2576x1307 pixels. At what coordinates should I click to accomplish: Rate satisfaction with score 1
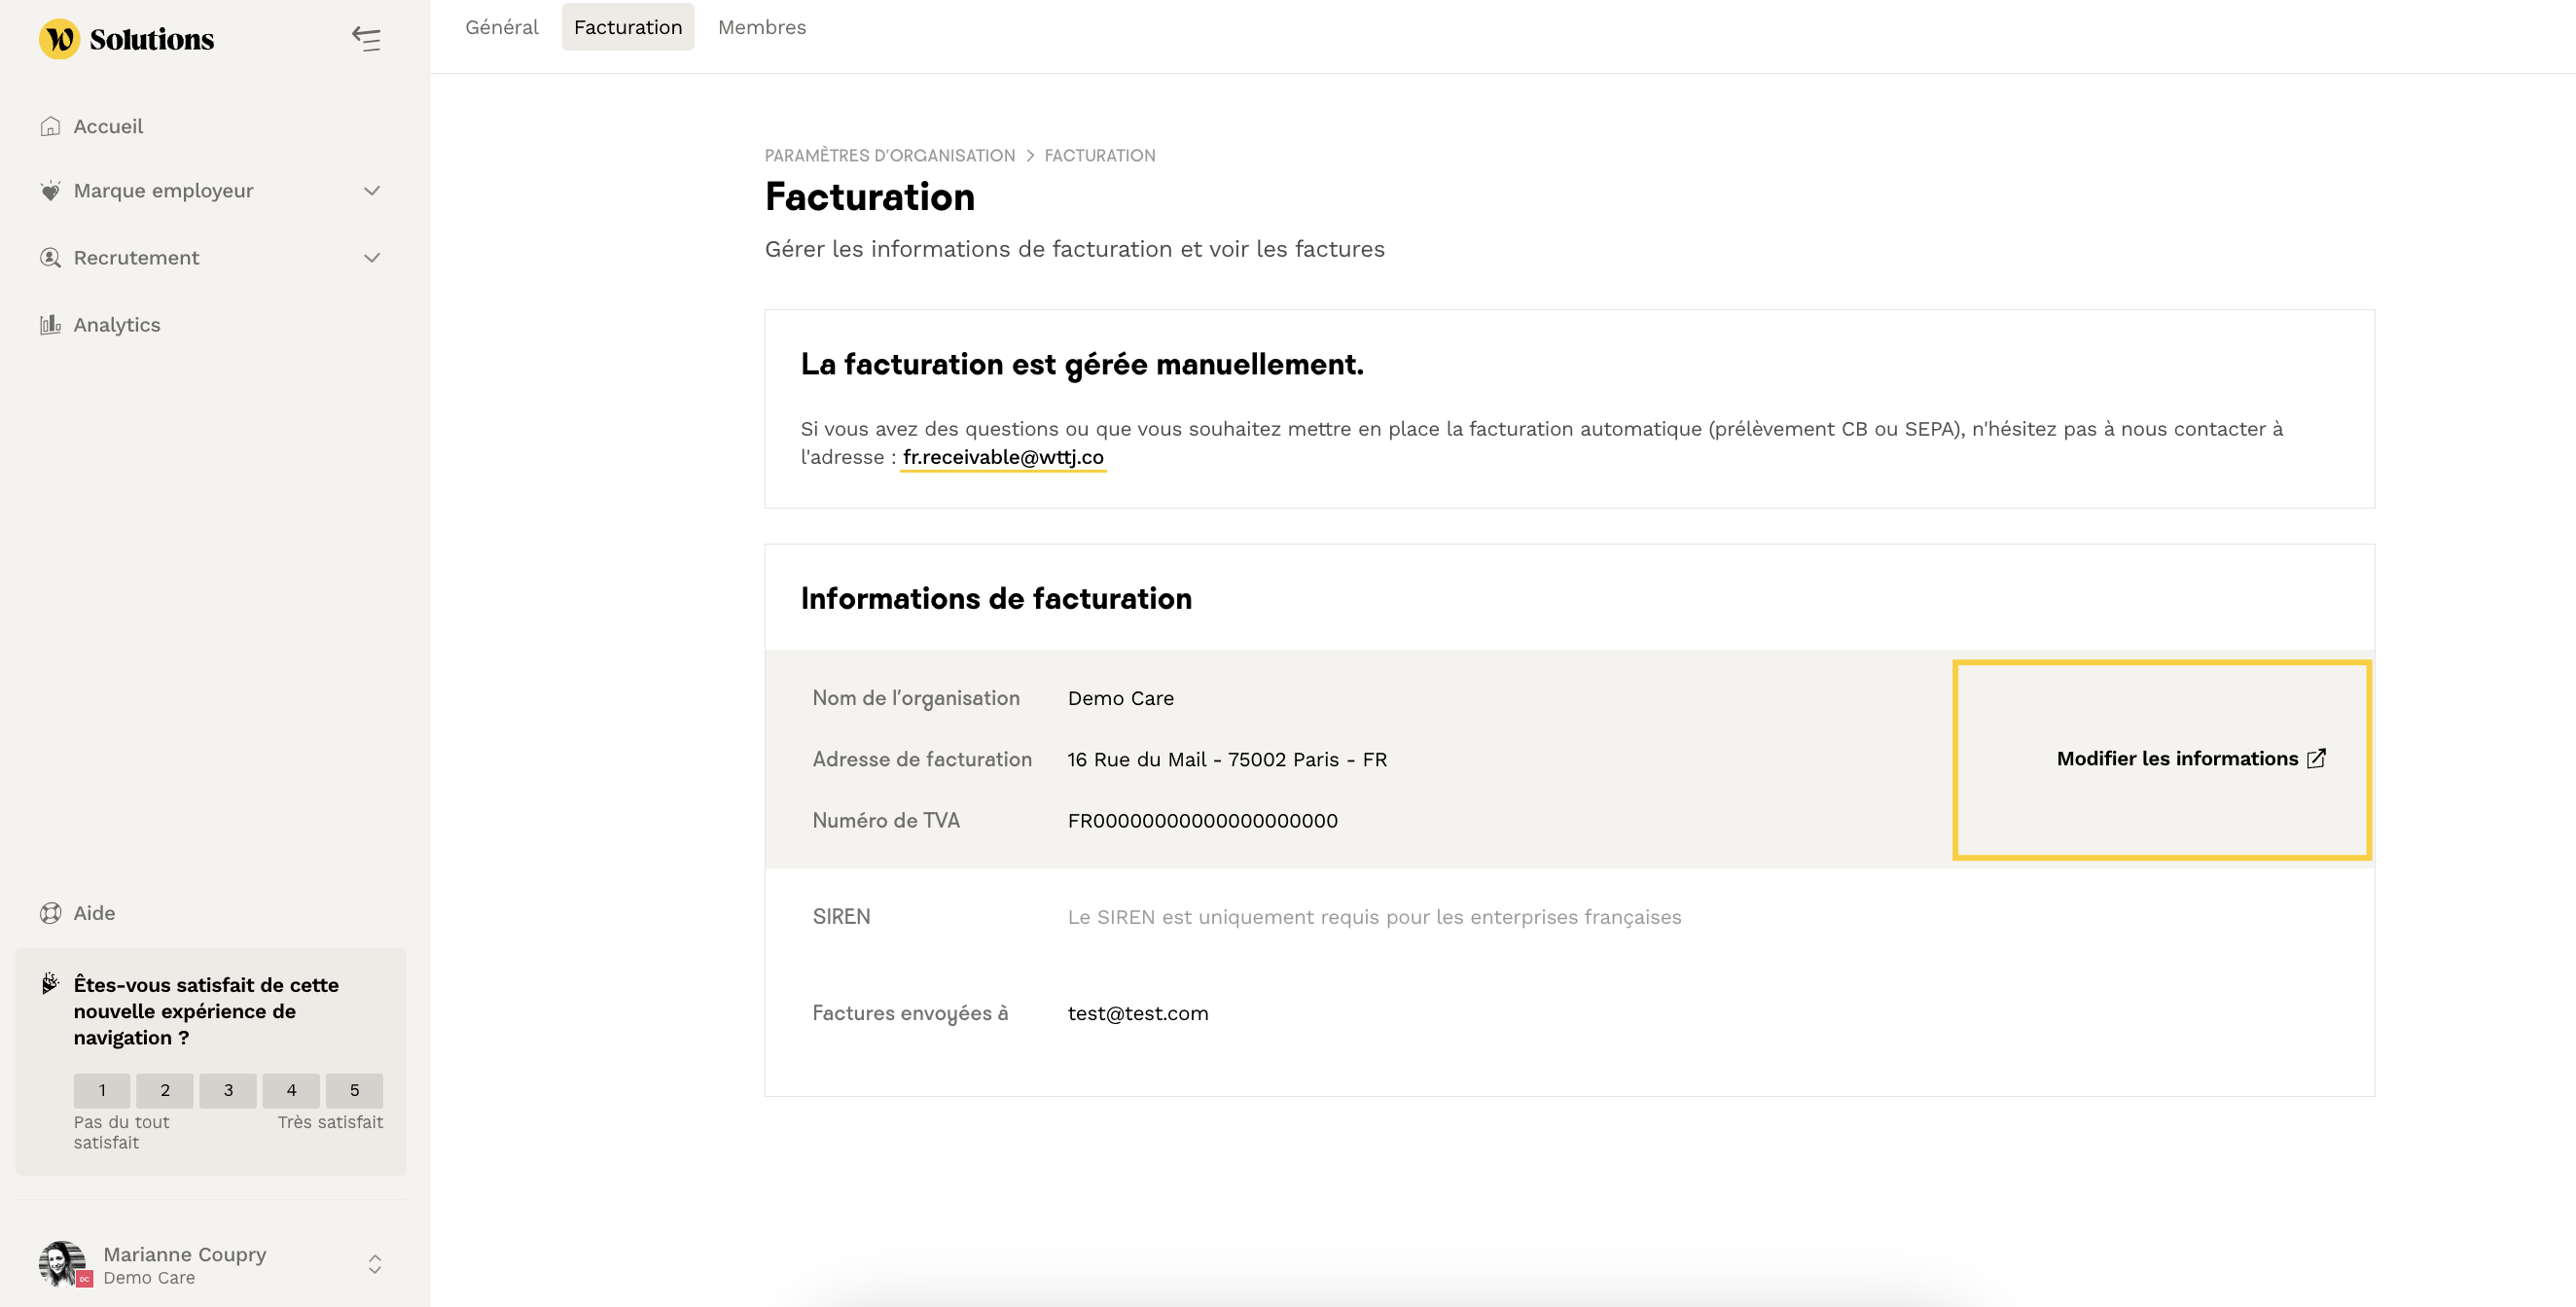(102, 1090)
